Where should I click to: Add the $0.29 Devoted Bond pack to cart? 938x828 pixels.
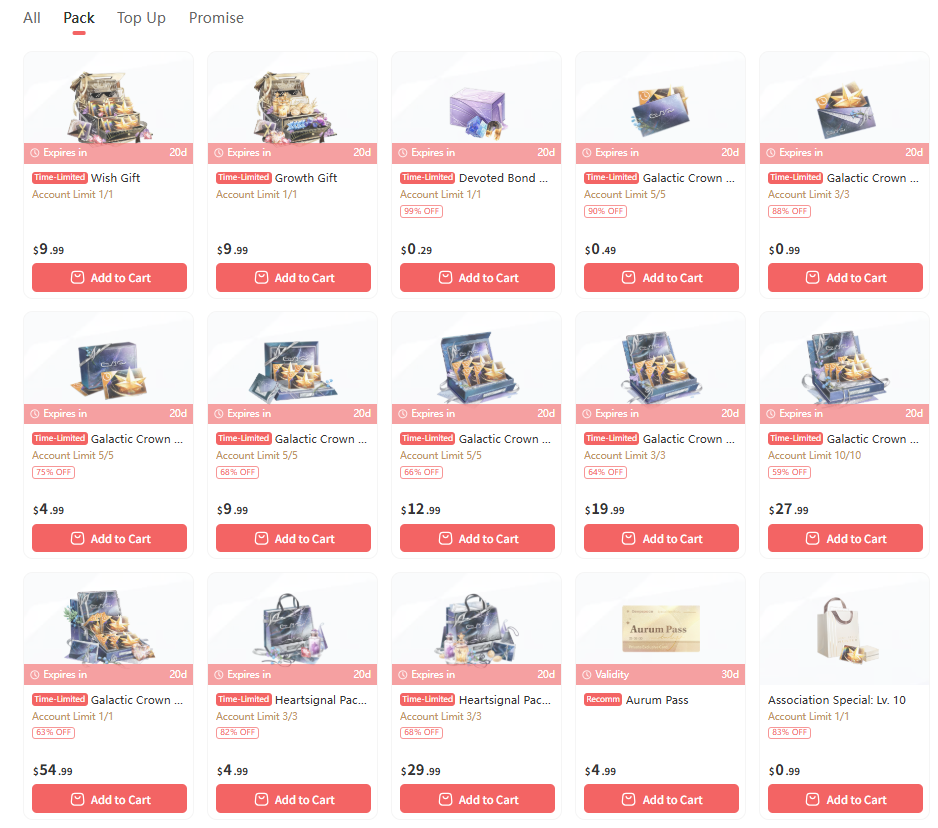(x=477, y=278)
